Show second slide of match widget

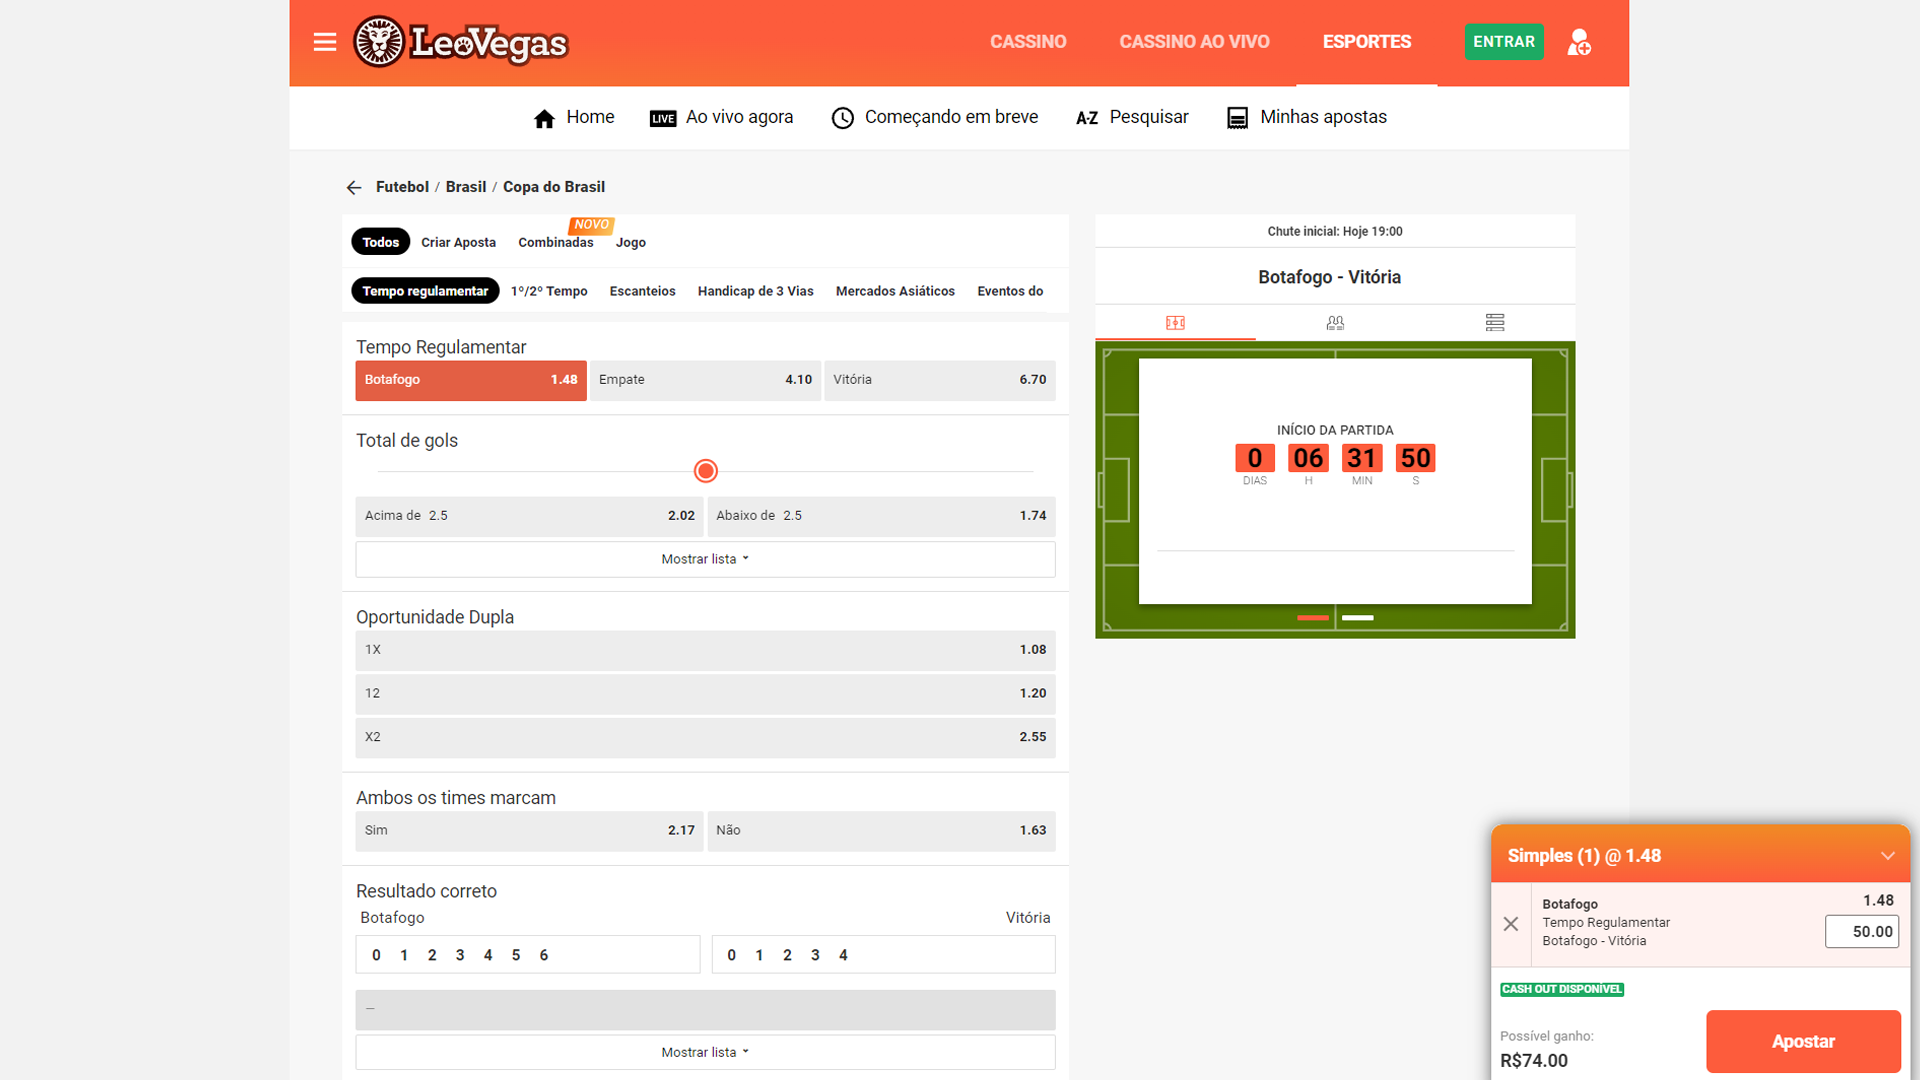click(x=1357, y=618)
